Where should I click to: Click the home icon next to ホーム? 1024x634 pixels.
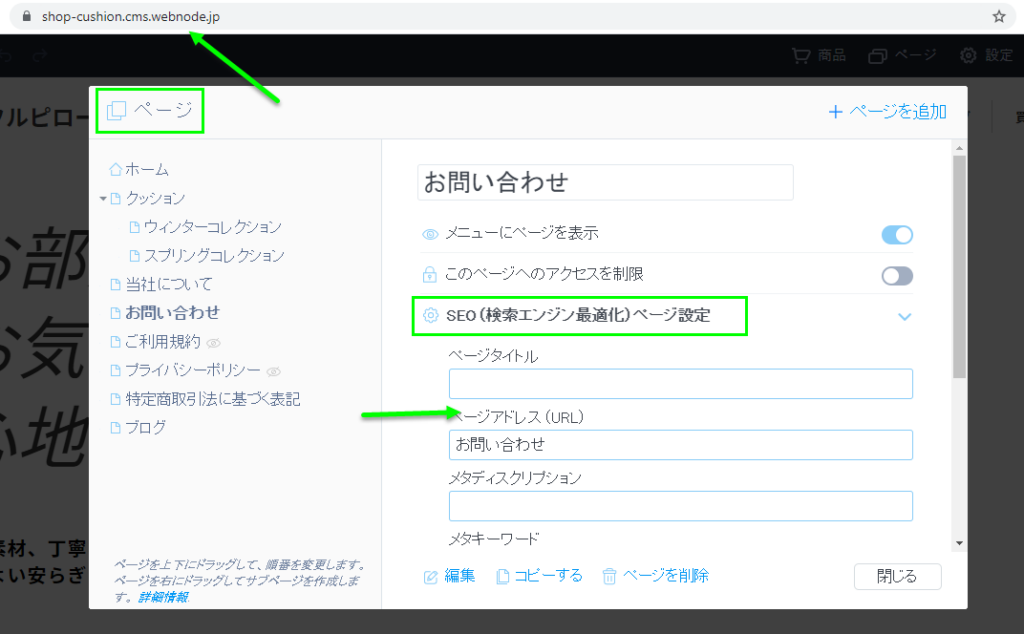pos(116,170)
